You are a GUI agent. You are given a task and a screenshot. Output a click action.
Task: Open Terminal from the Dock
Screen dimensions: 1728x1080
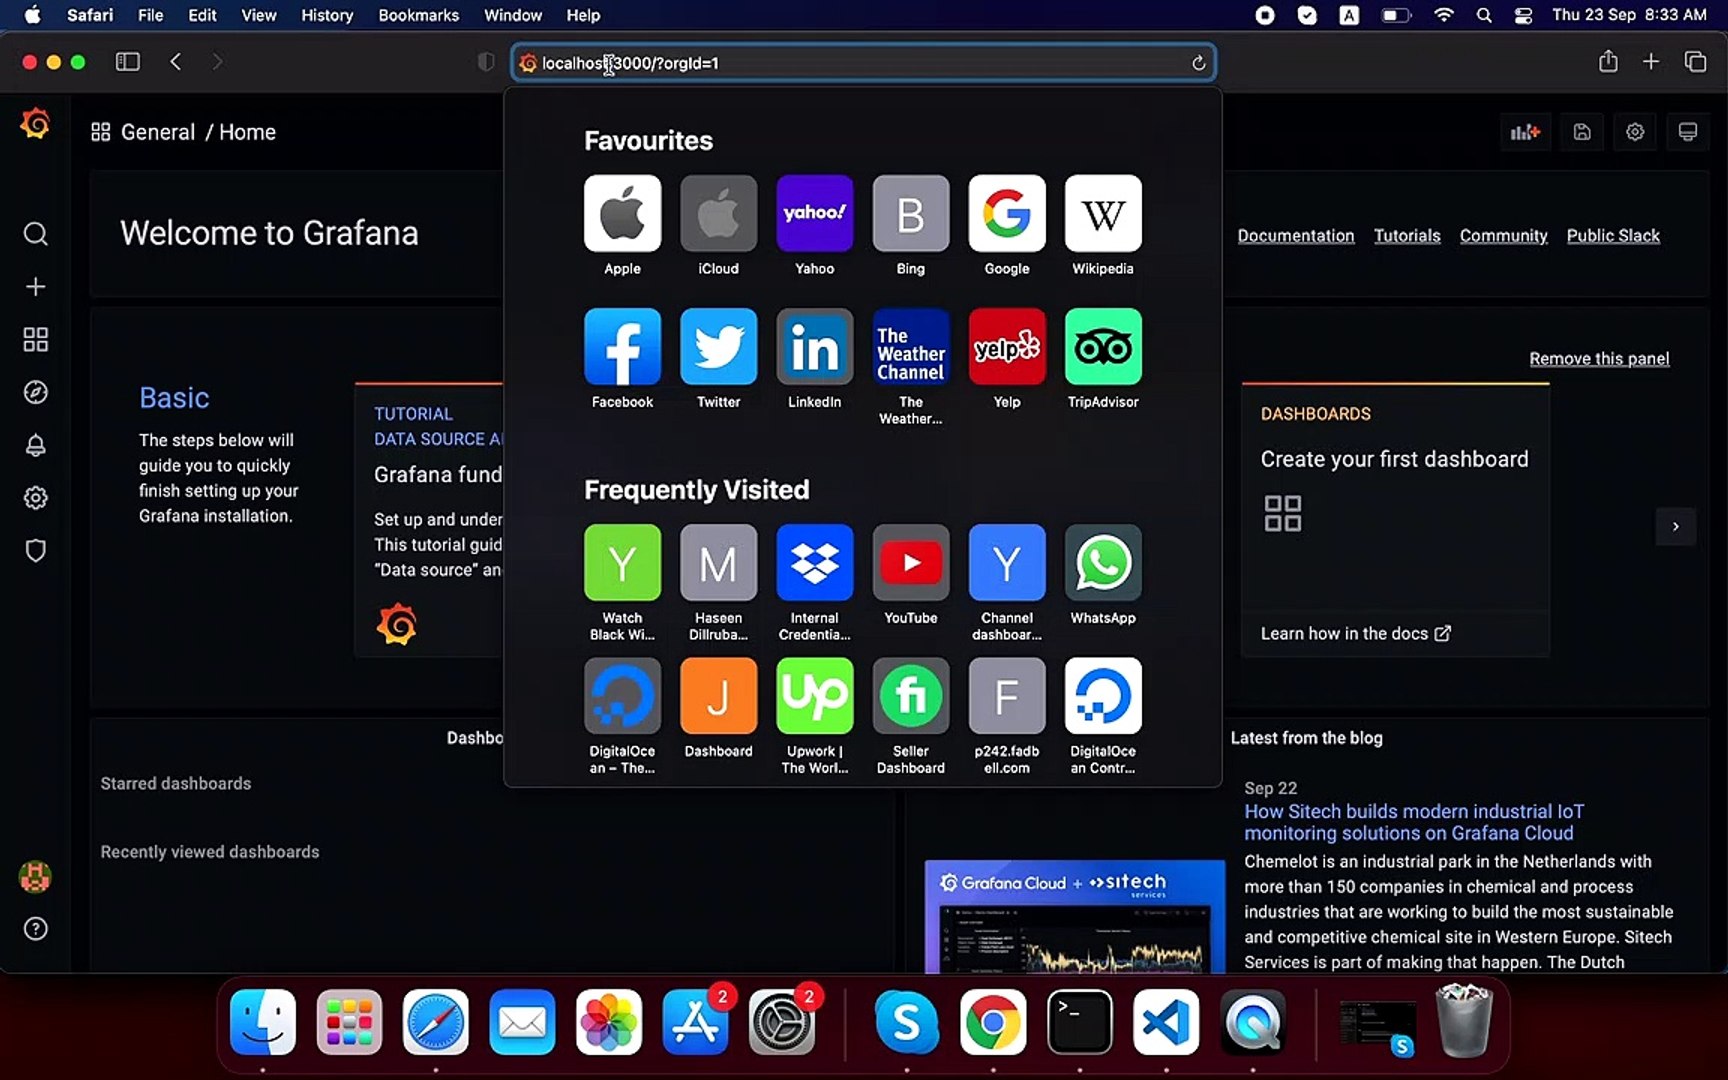click(x=1080, y=1022)
